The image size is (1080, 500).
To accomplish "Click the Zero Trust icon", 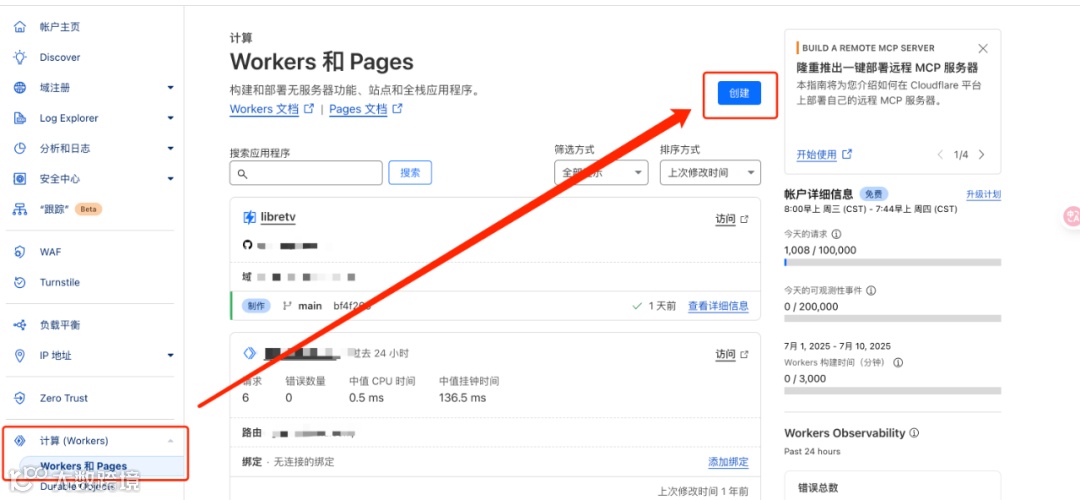I will (x=20, y=398).
